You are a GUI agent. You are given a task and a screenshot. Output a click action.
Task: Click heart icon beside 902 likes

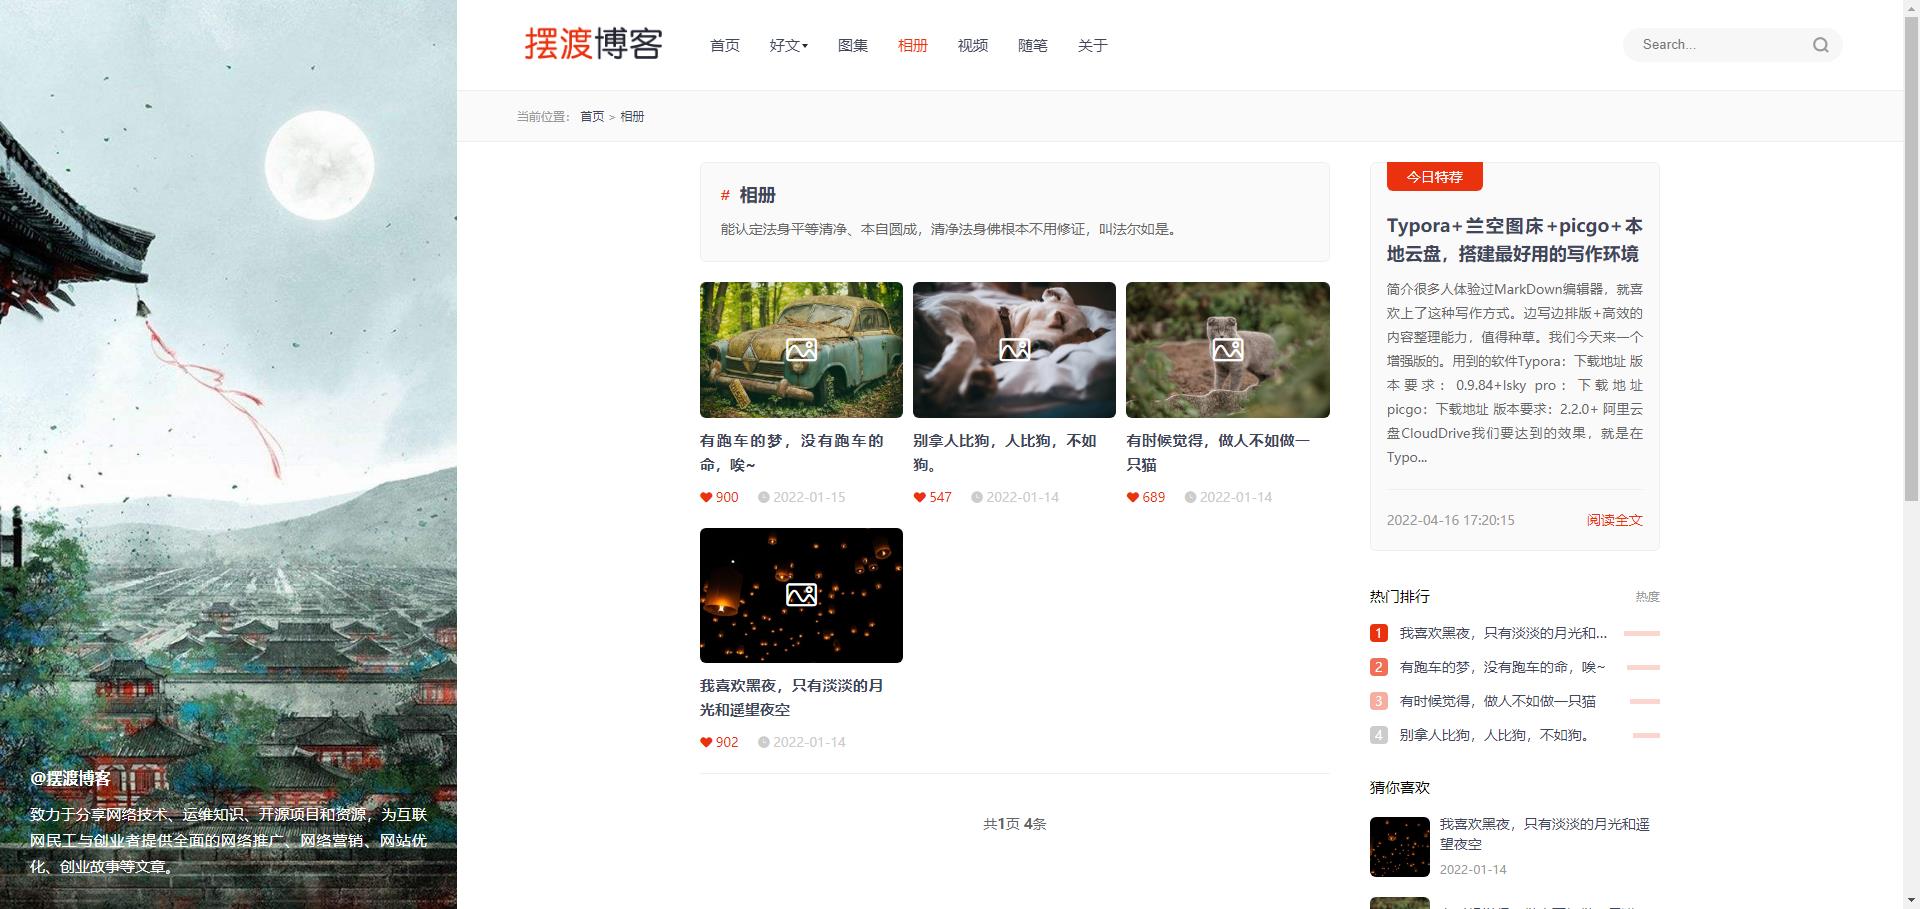click(x=706, y=742)
